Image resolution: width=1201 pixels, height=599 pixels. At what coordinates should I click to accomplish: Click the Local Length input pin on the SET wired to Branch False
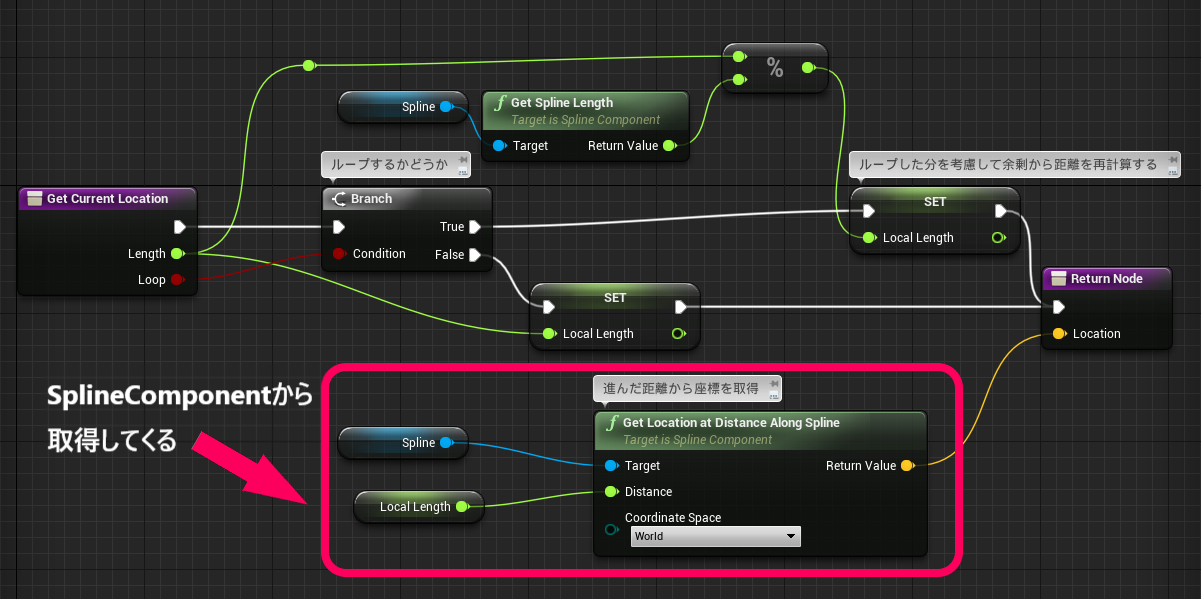tap(548, 334)
